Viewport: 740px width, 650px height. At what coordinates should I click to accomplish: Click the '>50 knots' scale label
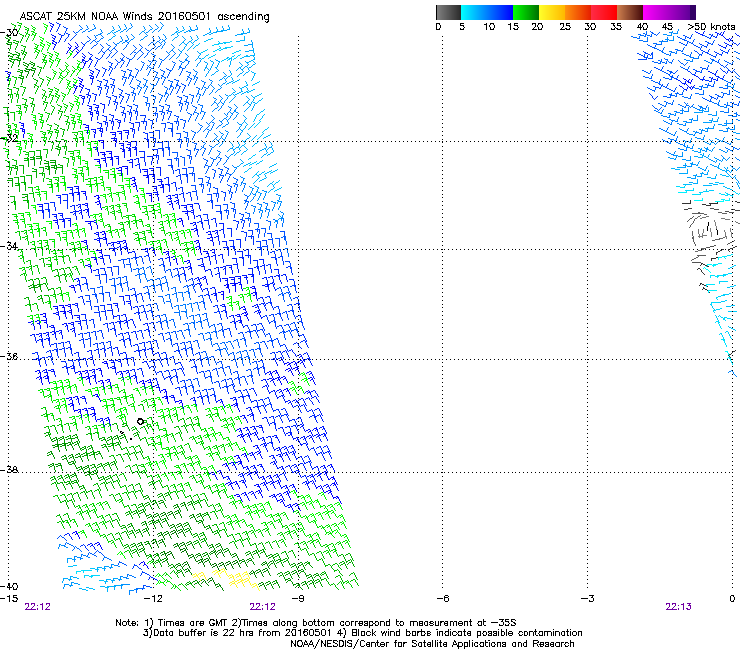tap(711, 27)
